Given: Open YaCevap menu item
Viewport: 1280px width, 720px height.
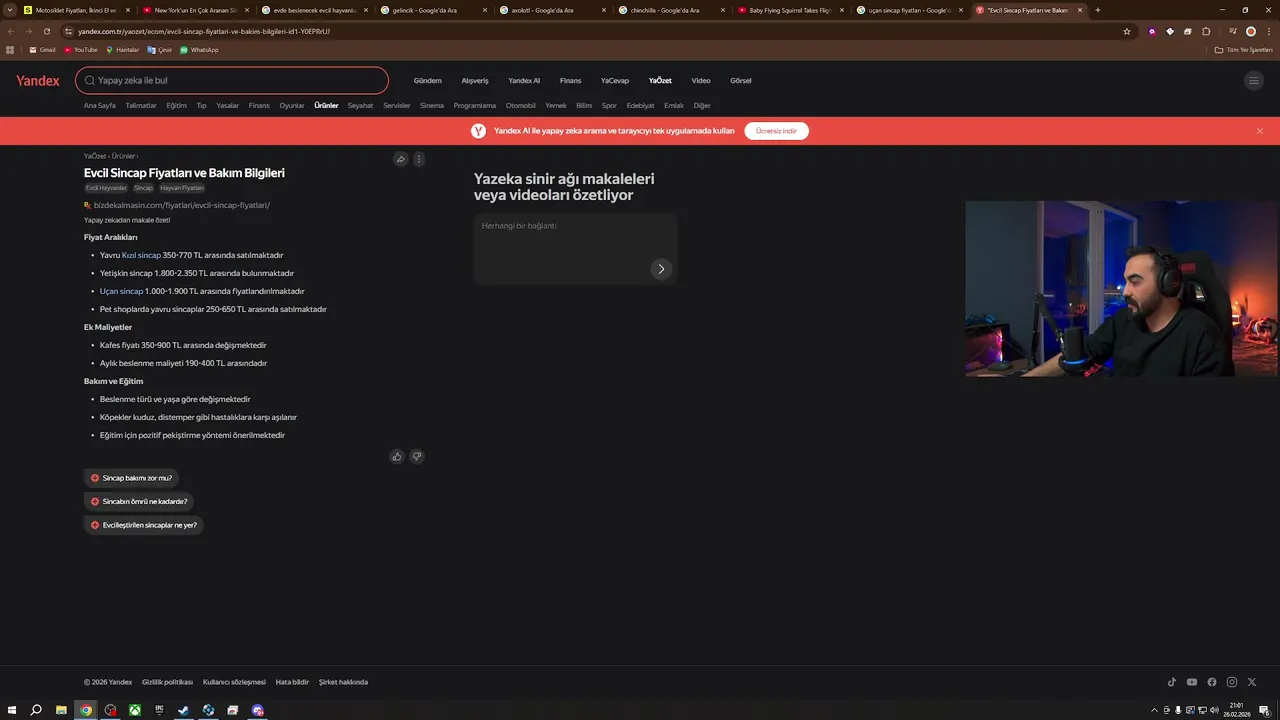Looking at the screenshot, I should tap(615, 81).
